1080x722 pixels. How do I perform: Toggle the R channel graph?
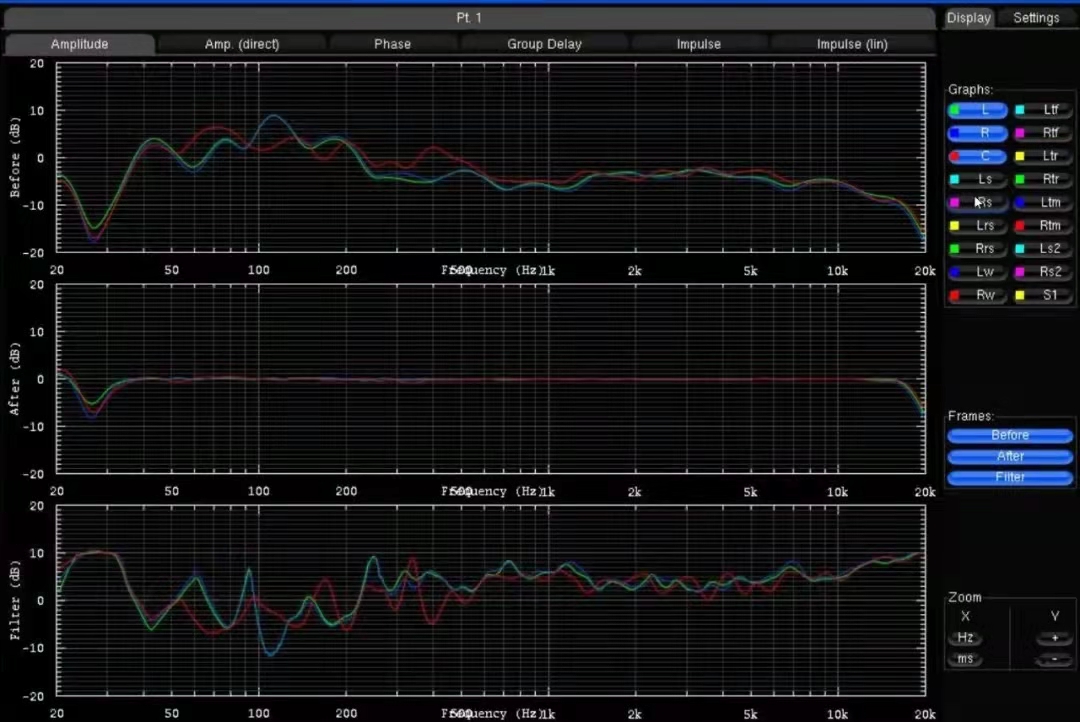(x=978, y=133)
